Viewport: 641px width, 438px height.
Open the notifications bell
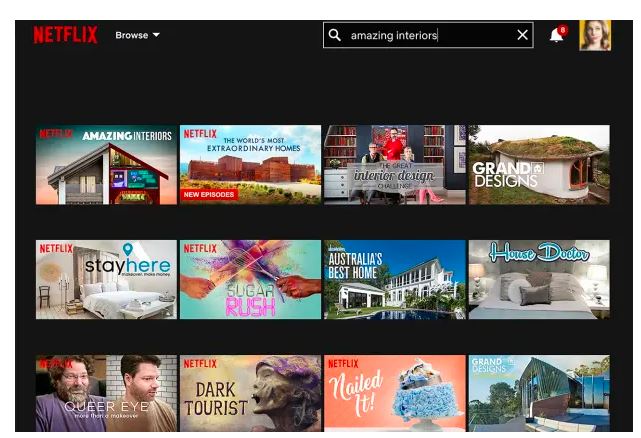point(558,35)
